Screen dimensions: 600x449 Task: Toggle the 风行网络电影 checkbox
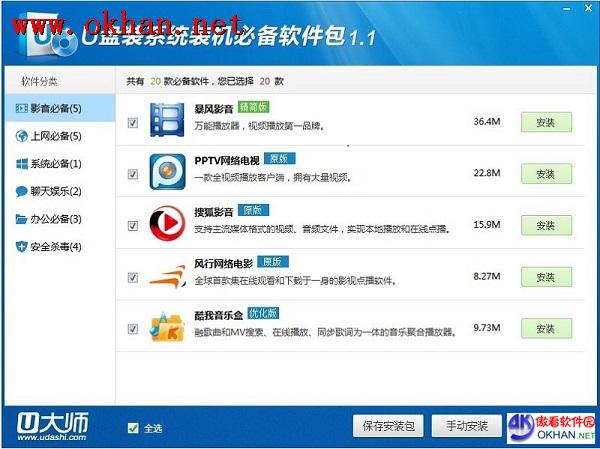click(x=133, y=277)
